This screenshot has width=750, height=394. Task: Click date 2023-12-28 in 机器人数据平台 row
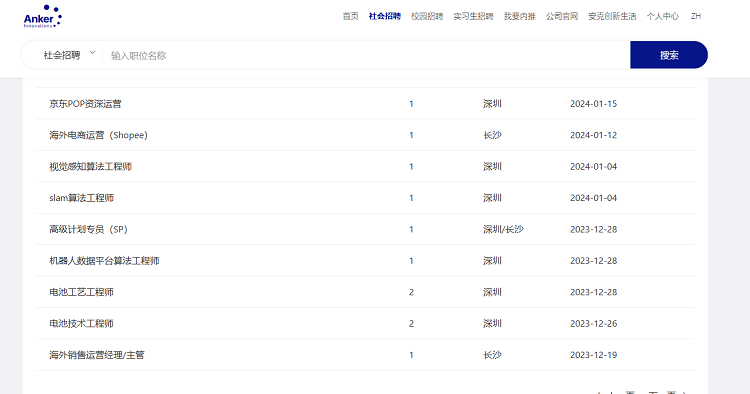tap(593, 261)
